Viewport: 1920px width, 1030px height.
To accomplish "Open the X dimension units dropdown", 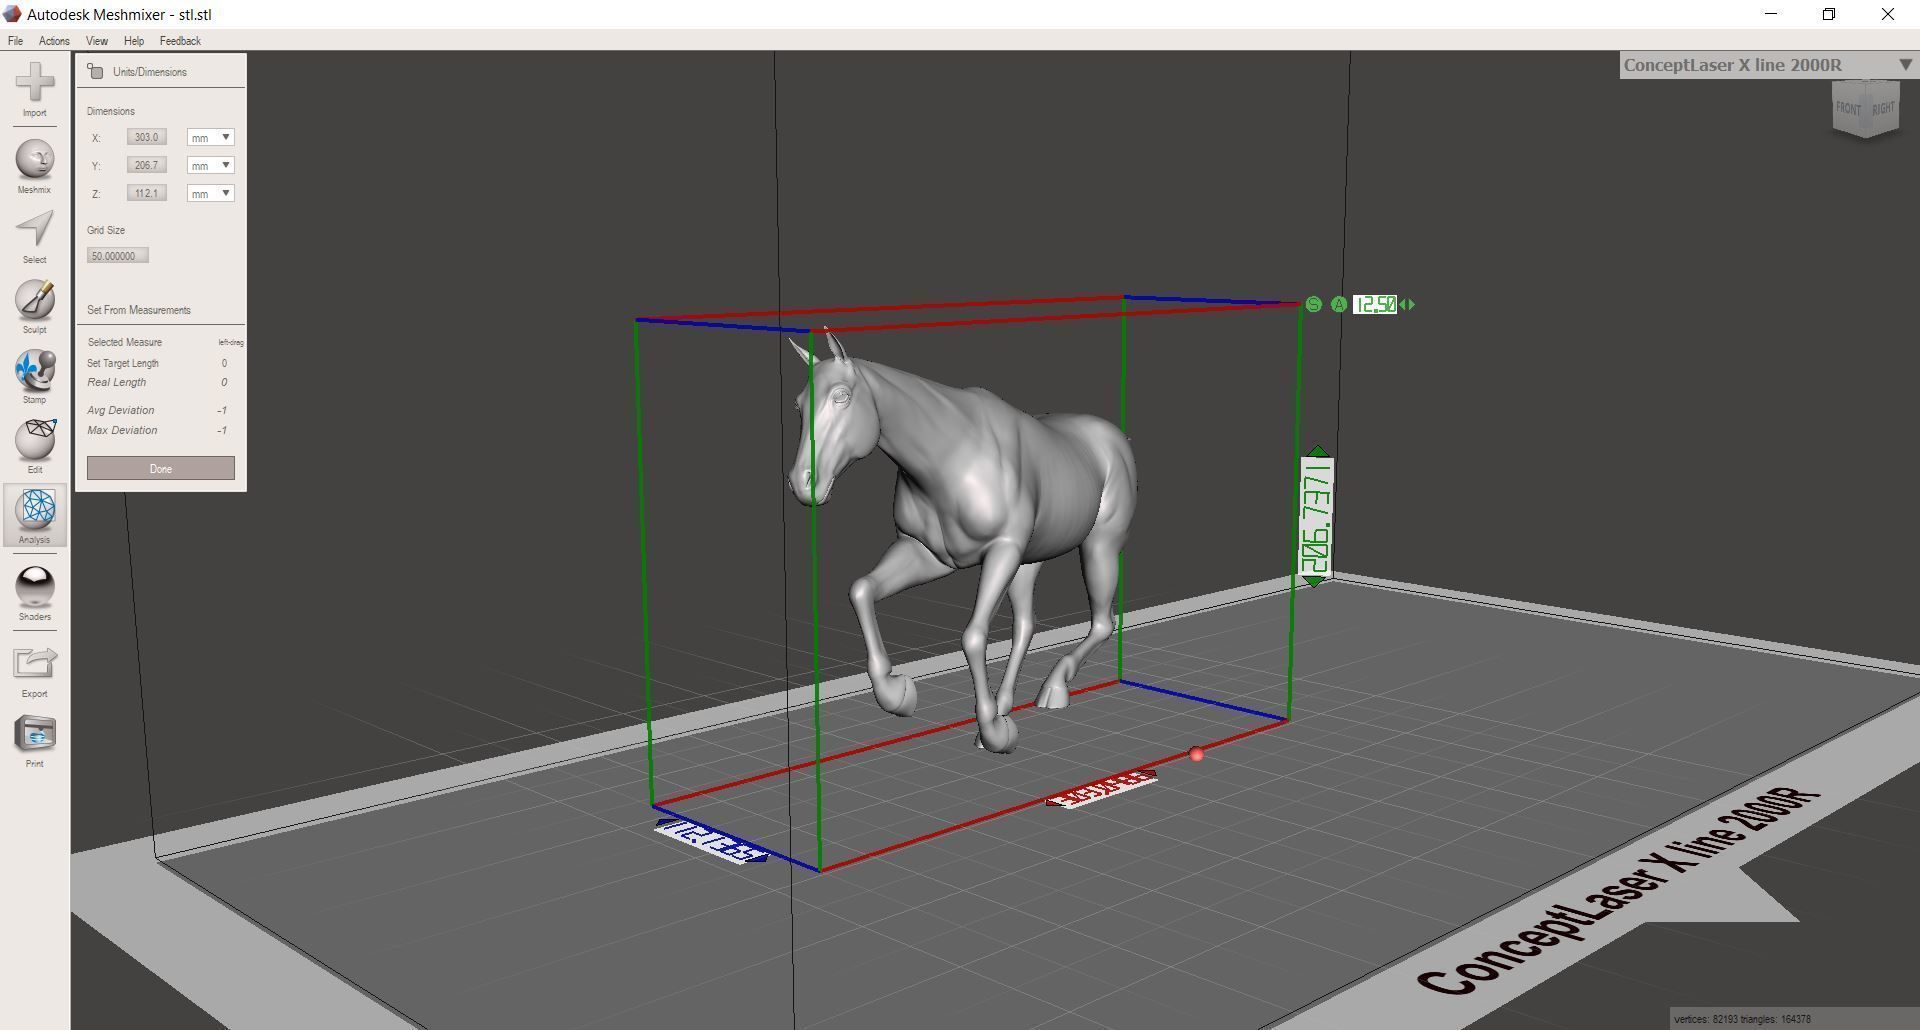I will [x=210, y=137].
